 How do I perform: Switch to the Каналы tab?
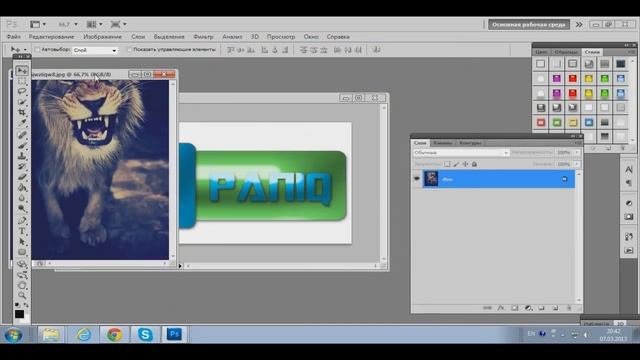(442, 143)
